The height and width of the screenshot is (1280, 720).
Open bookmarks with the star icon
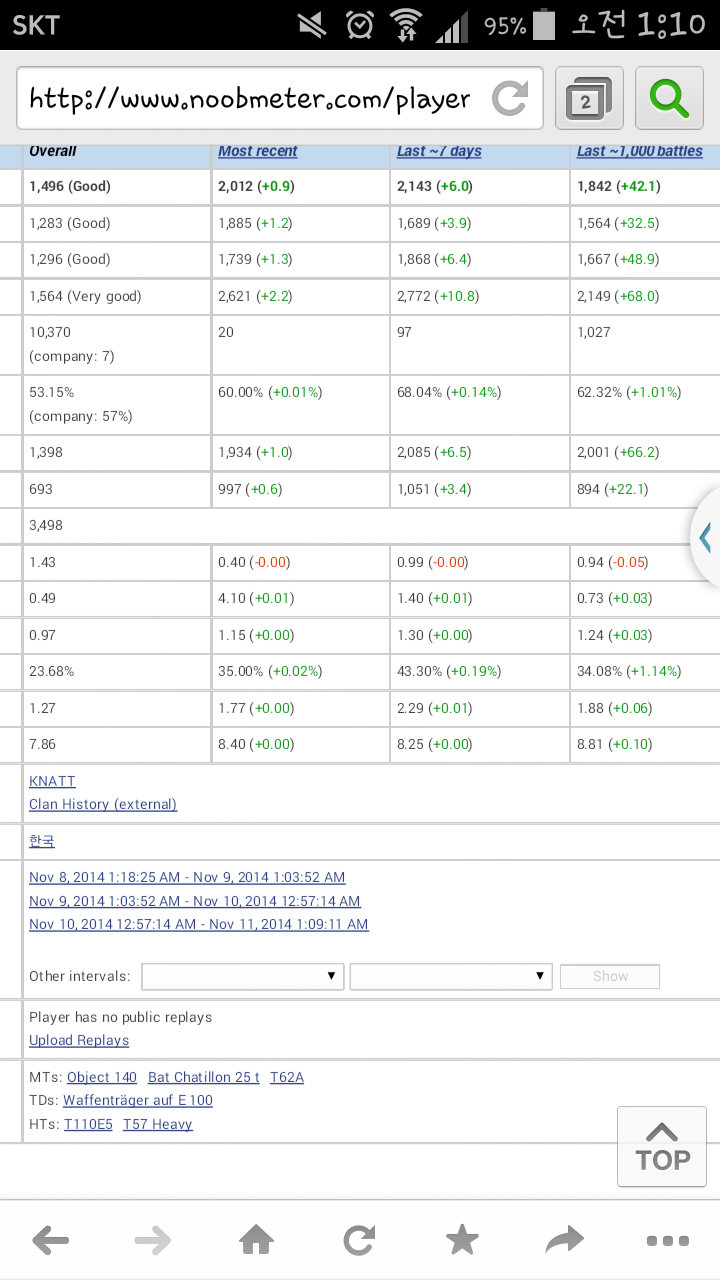(462, 1241)
